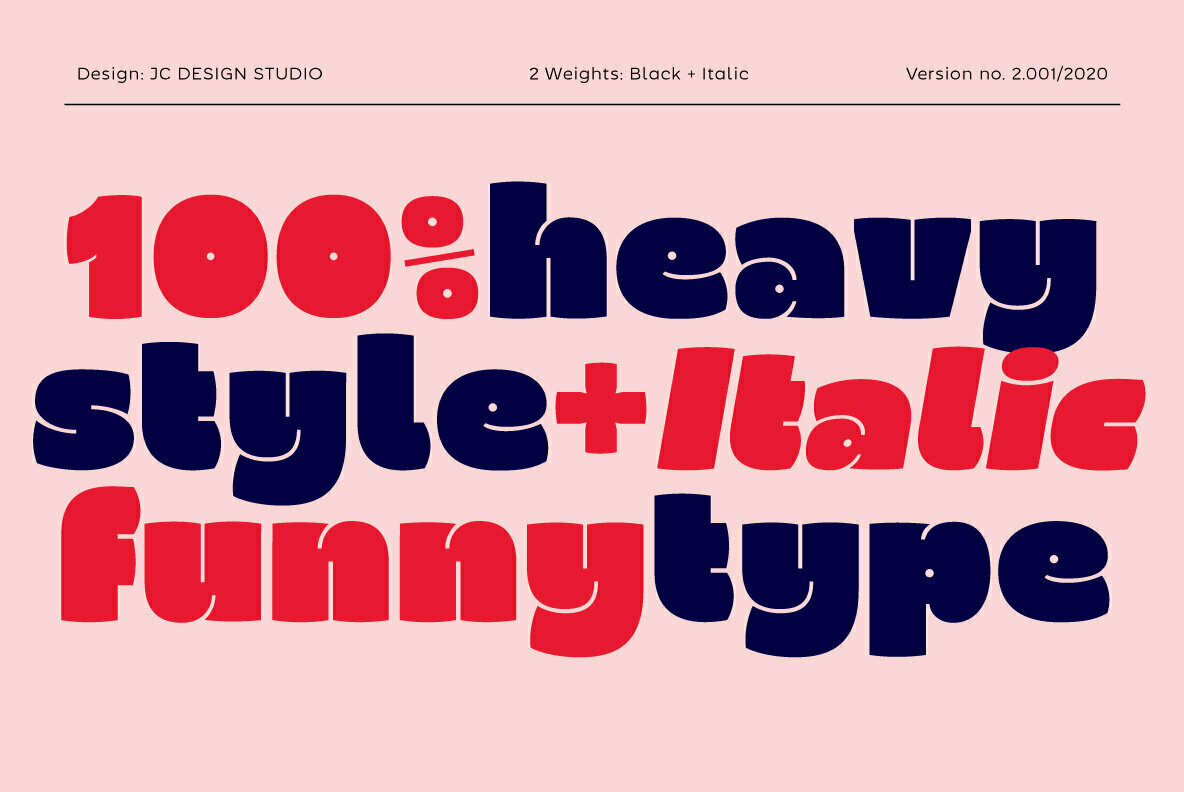Select the first zero in 100

(208, 257)
